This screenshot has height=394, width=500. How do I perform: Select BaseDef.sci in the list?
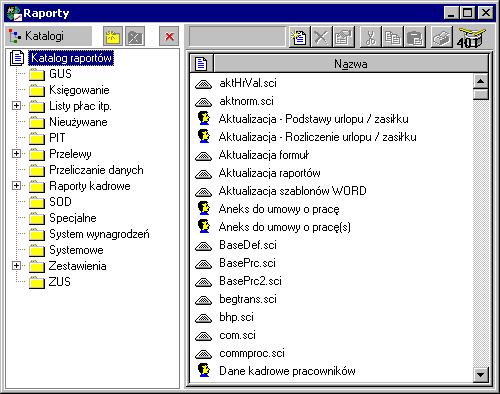coord(248,245)
